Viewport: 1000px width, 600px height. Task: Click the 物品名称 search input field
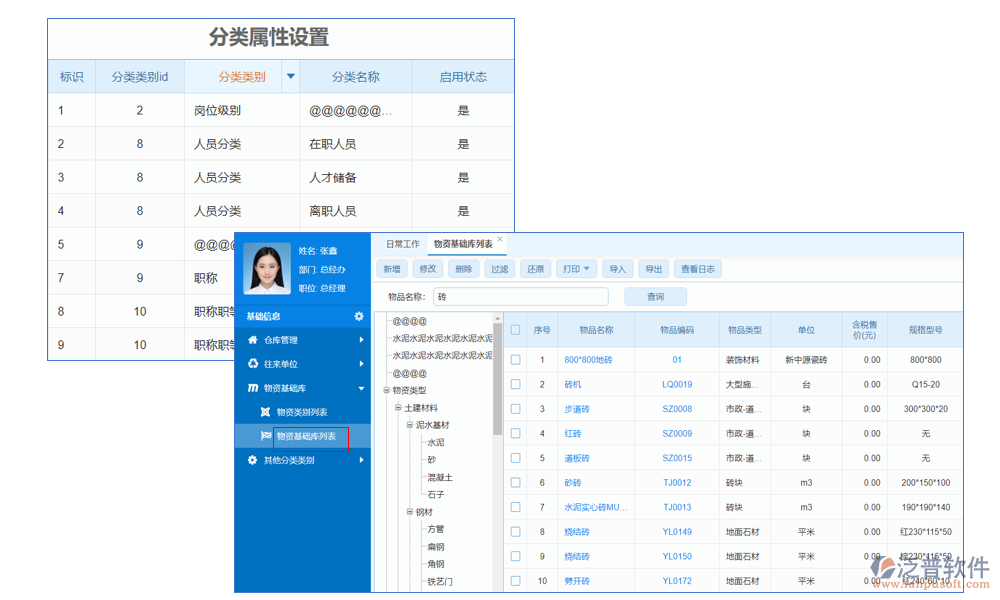(x=522, y=296)
